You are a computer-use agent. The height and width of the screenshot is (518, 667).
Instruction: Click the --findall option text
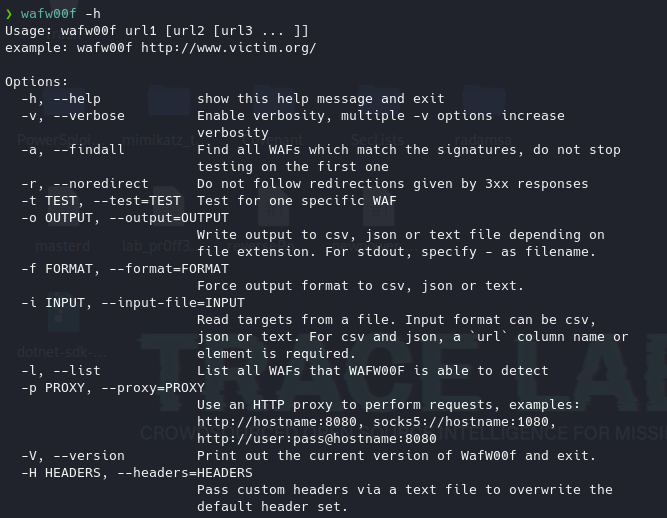(x=89, y=150)
